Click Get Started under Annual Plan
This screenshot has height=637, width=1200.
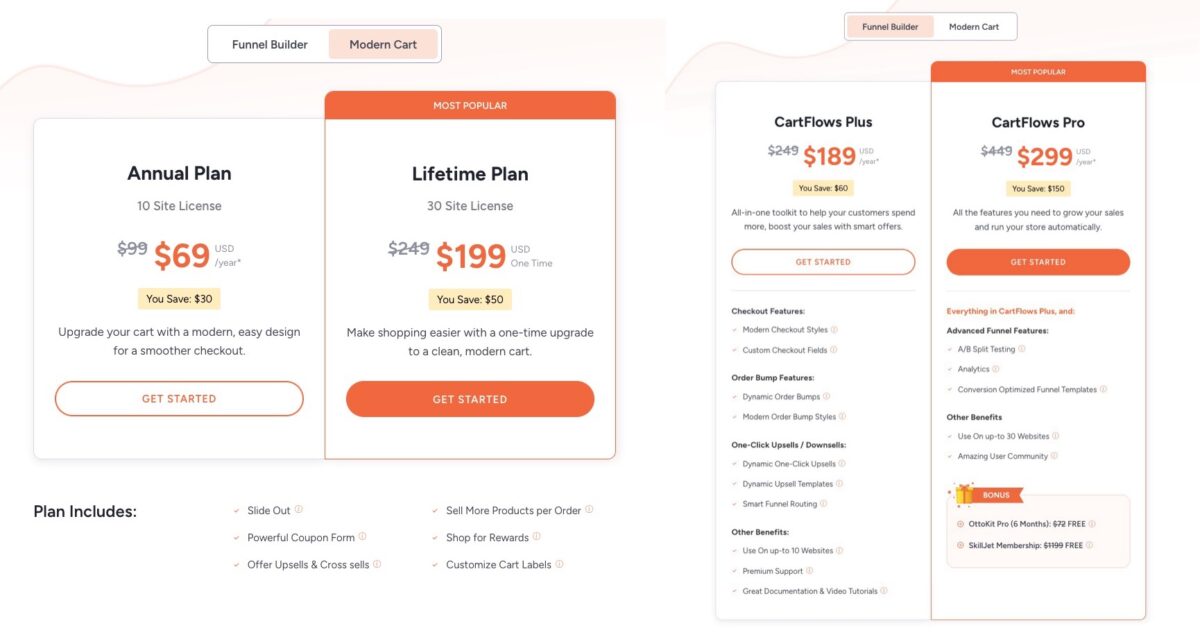click(179, 399)
